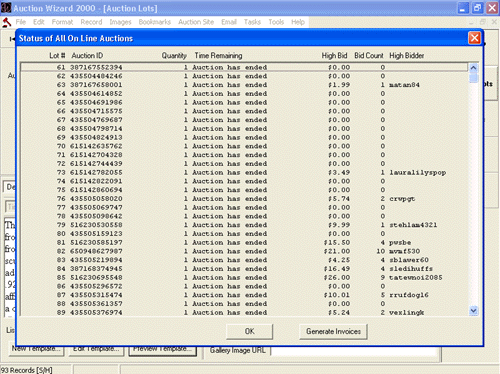Click auction ID 435504484246 in lot 62
Image resolution: width=500 pixels, height=374 pixels.
(x=96, y=76)
